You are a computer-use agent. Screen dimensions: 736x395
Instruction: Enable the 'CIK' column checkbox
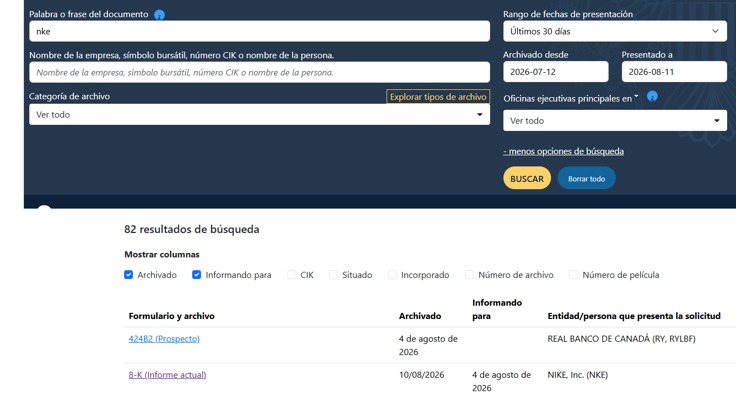(x=291, y=275)
